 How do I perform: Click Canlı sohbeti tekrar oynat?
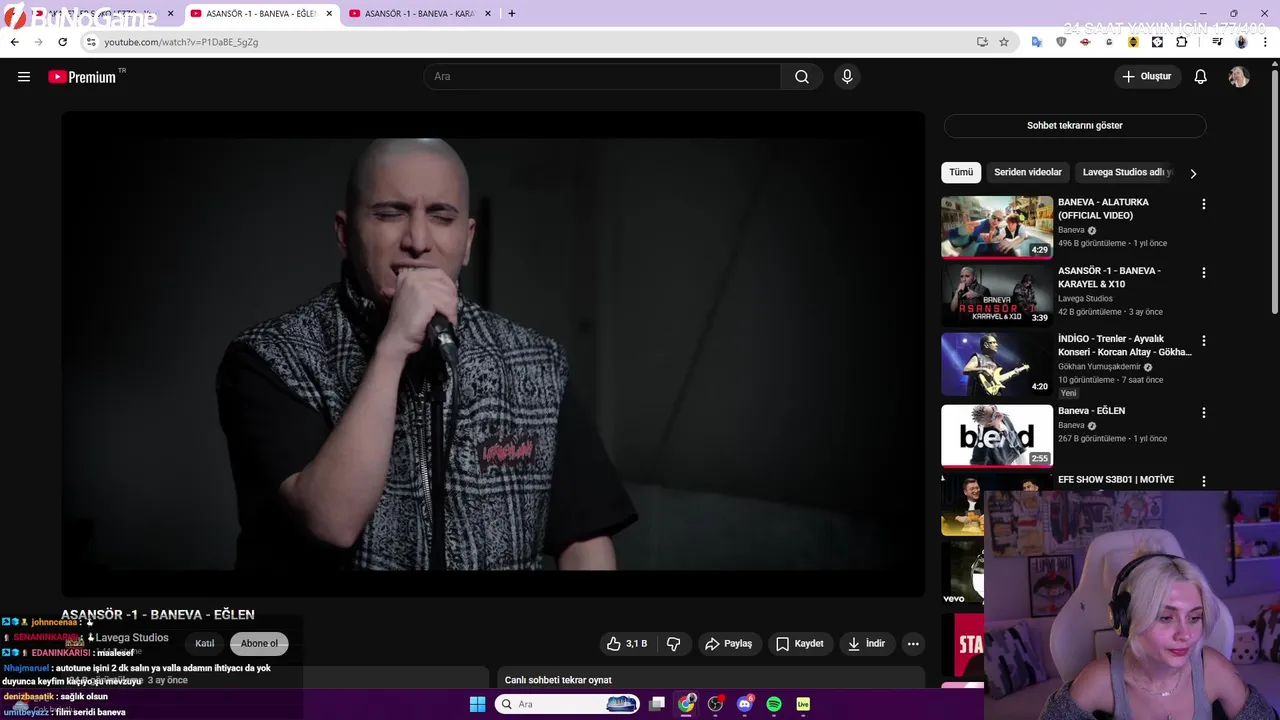[558, 680]
